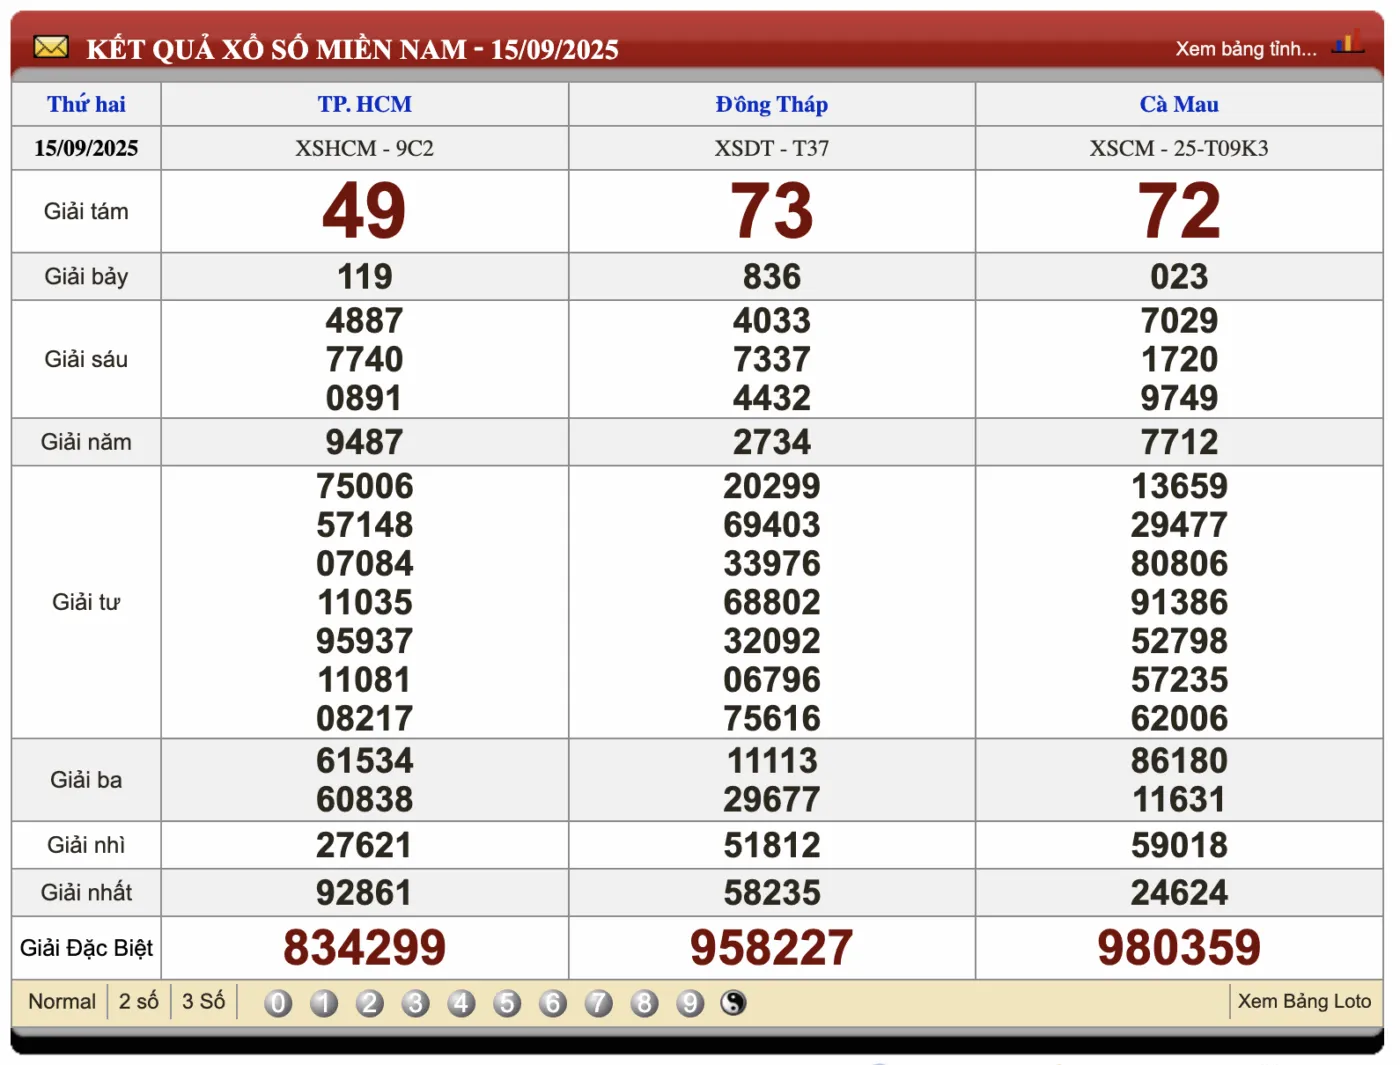The height and width of the screenshot is (1065, 1400).
Task: Click the envelope icon in the header
Action: 51,47
